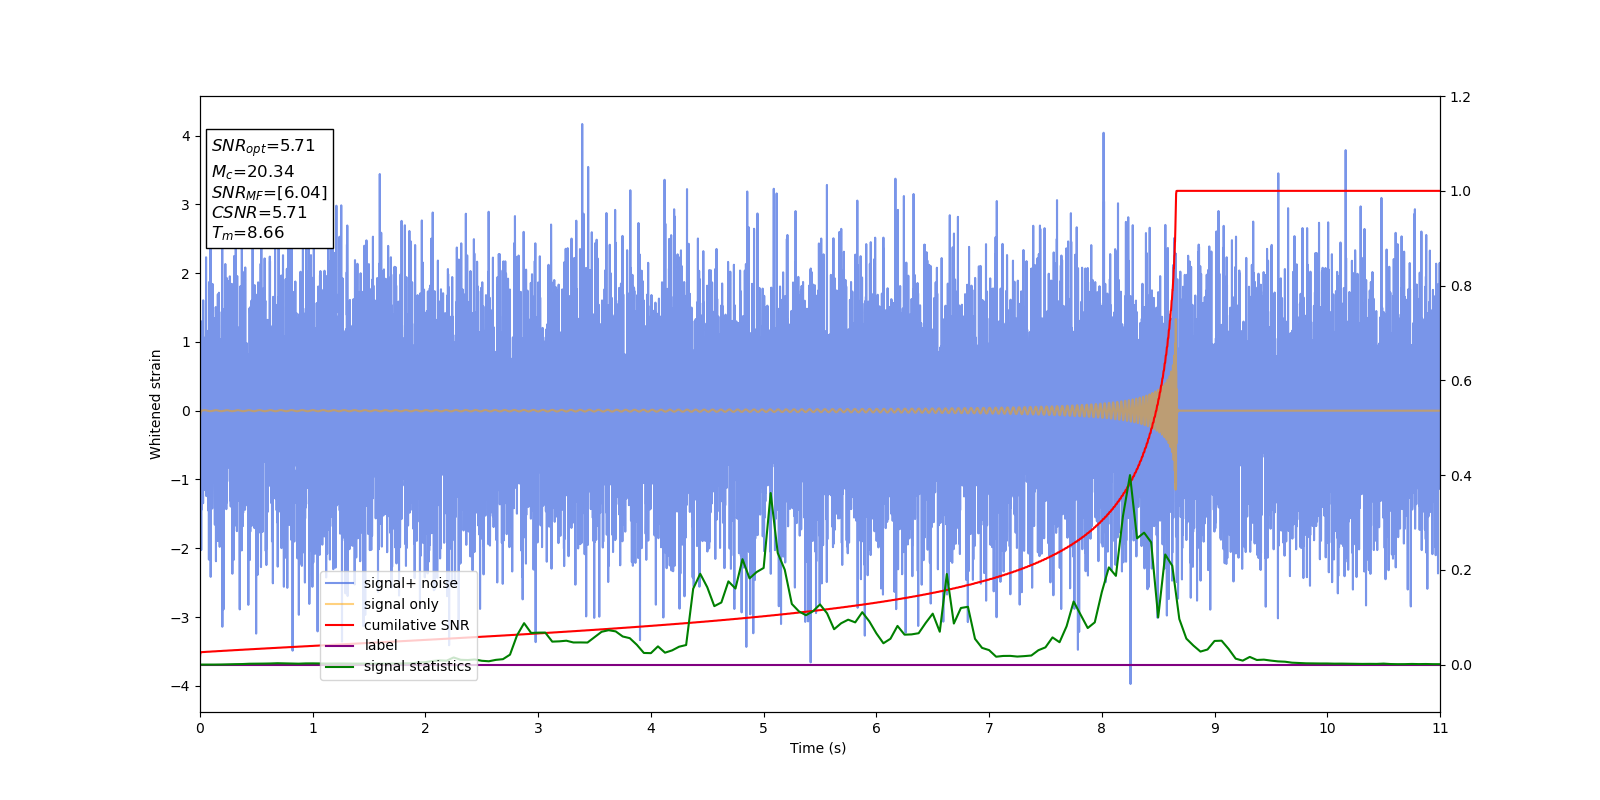
Task: Click the blue line swatch for signal+ noise
Action: click(340, 583)
